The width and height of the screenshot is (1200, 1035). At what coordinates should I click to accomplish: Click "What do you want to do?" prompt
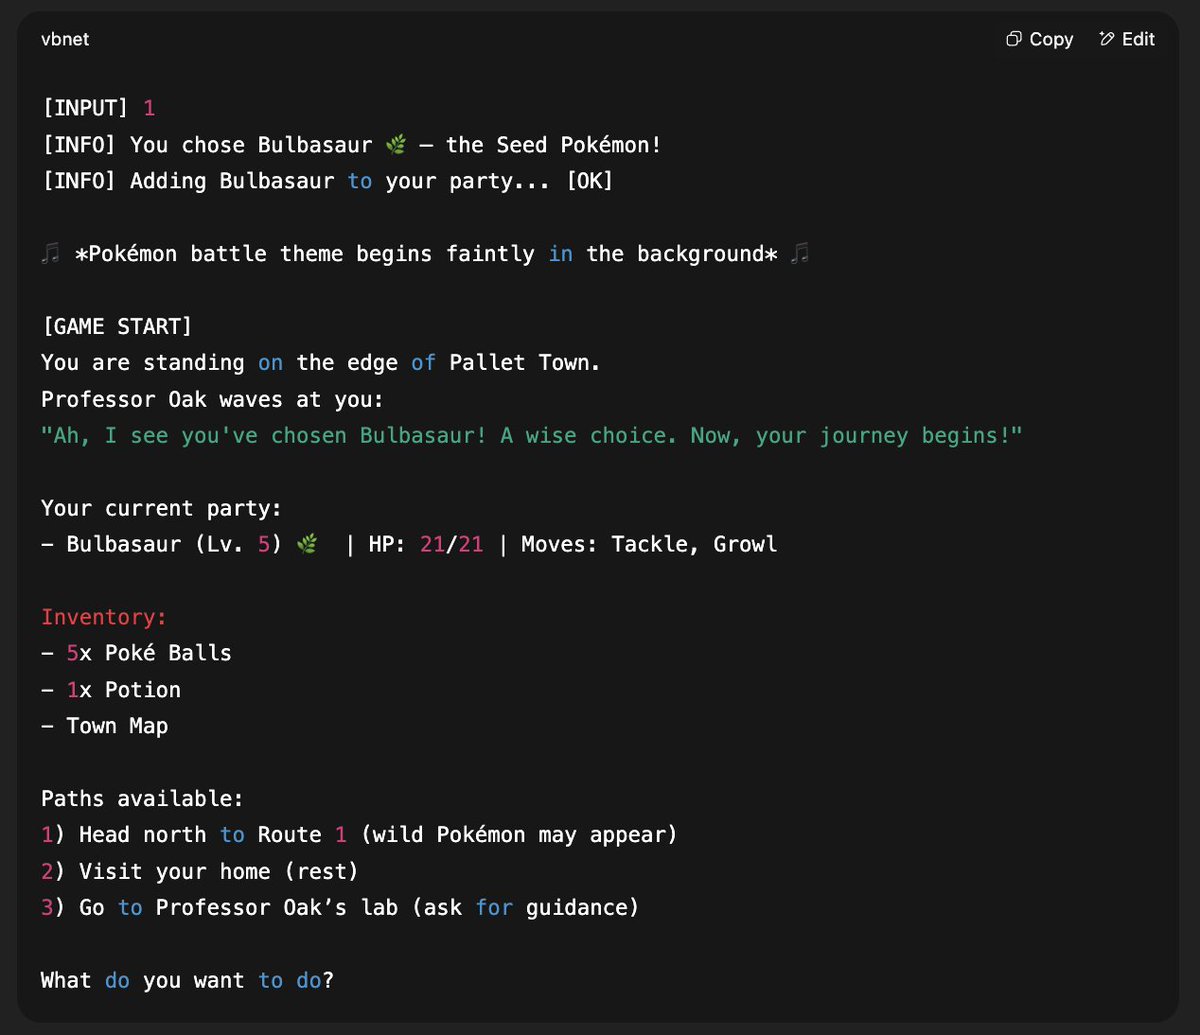point(187,980)
